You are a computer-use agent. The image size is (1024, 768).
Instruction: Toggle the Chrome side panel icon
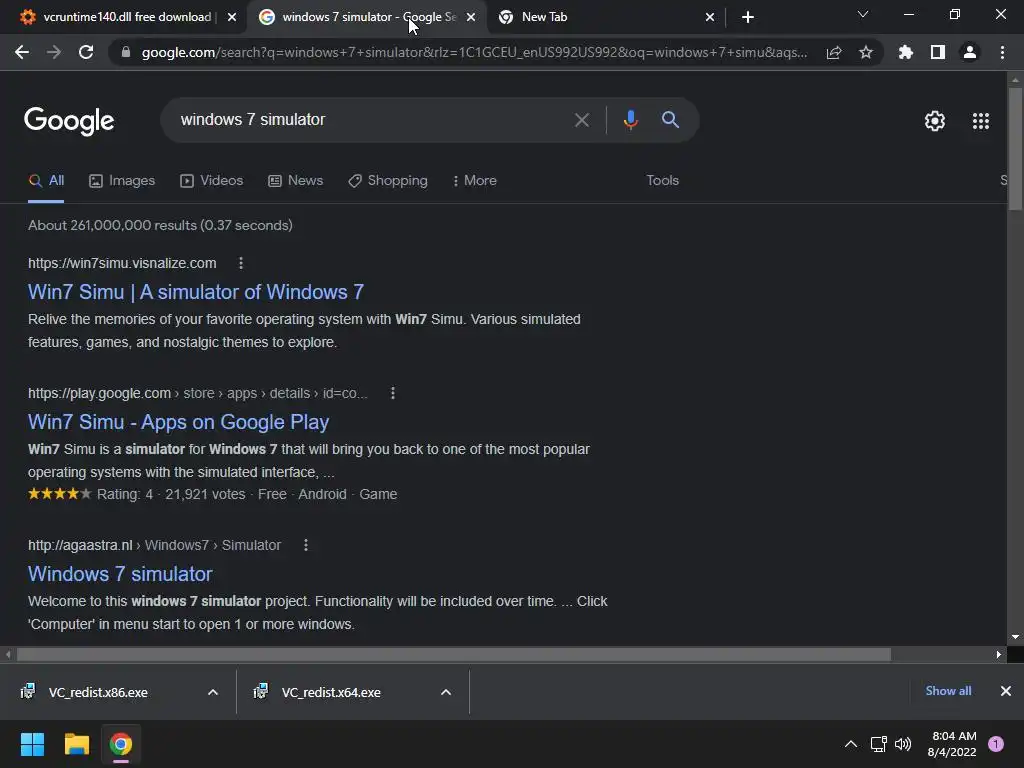[x=938, y=52]
